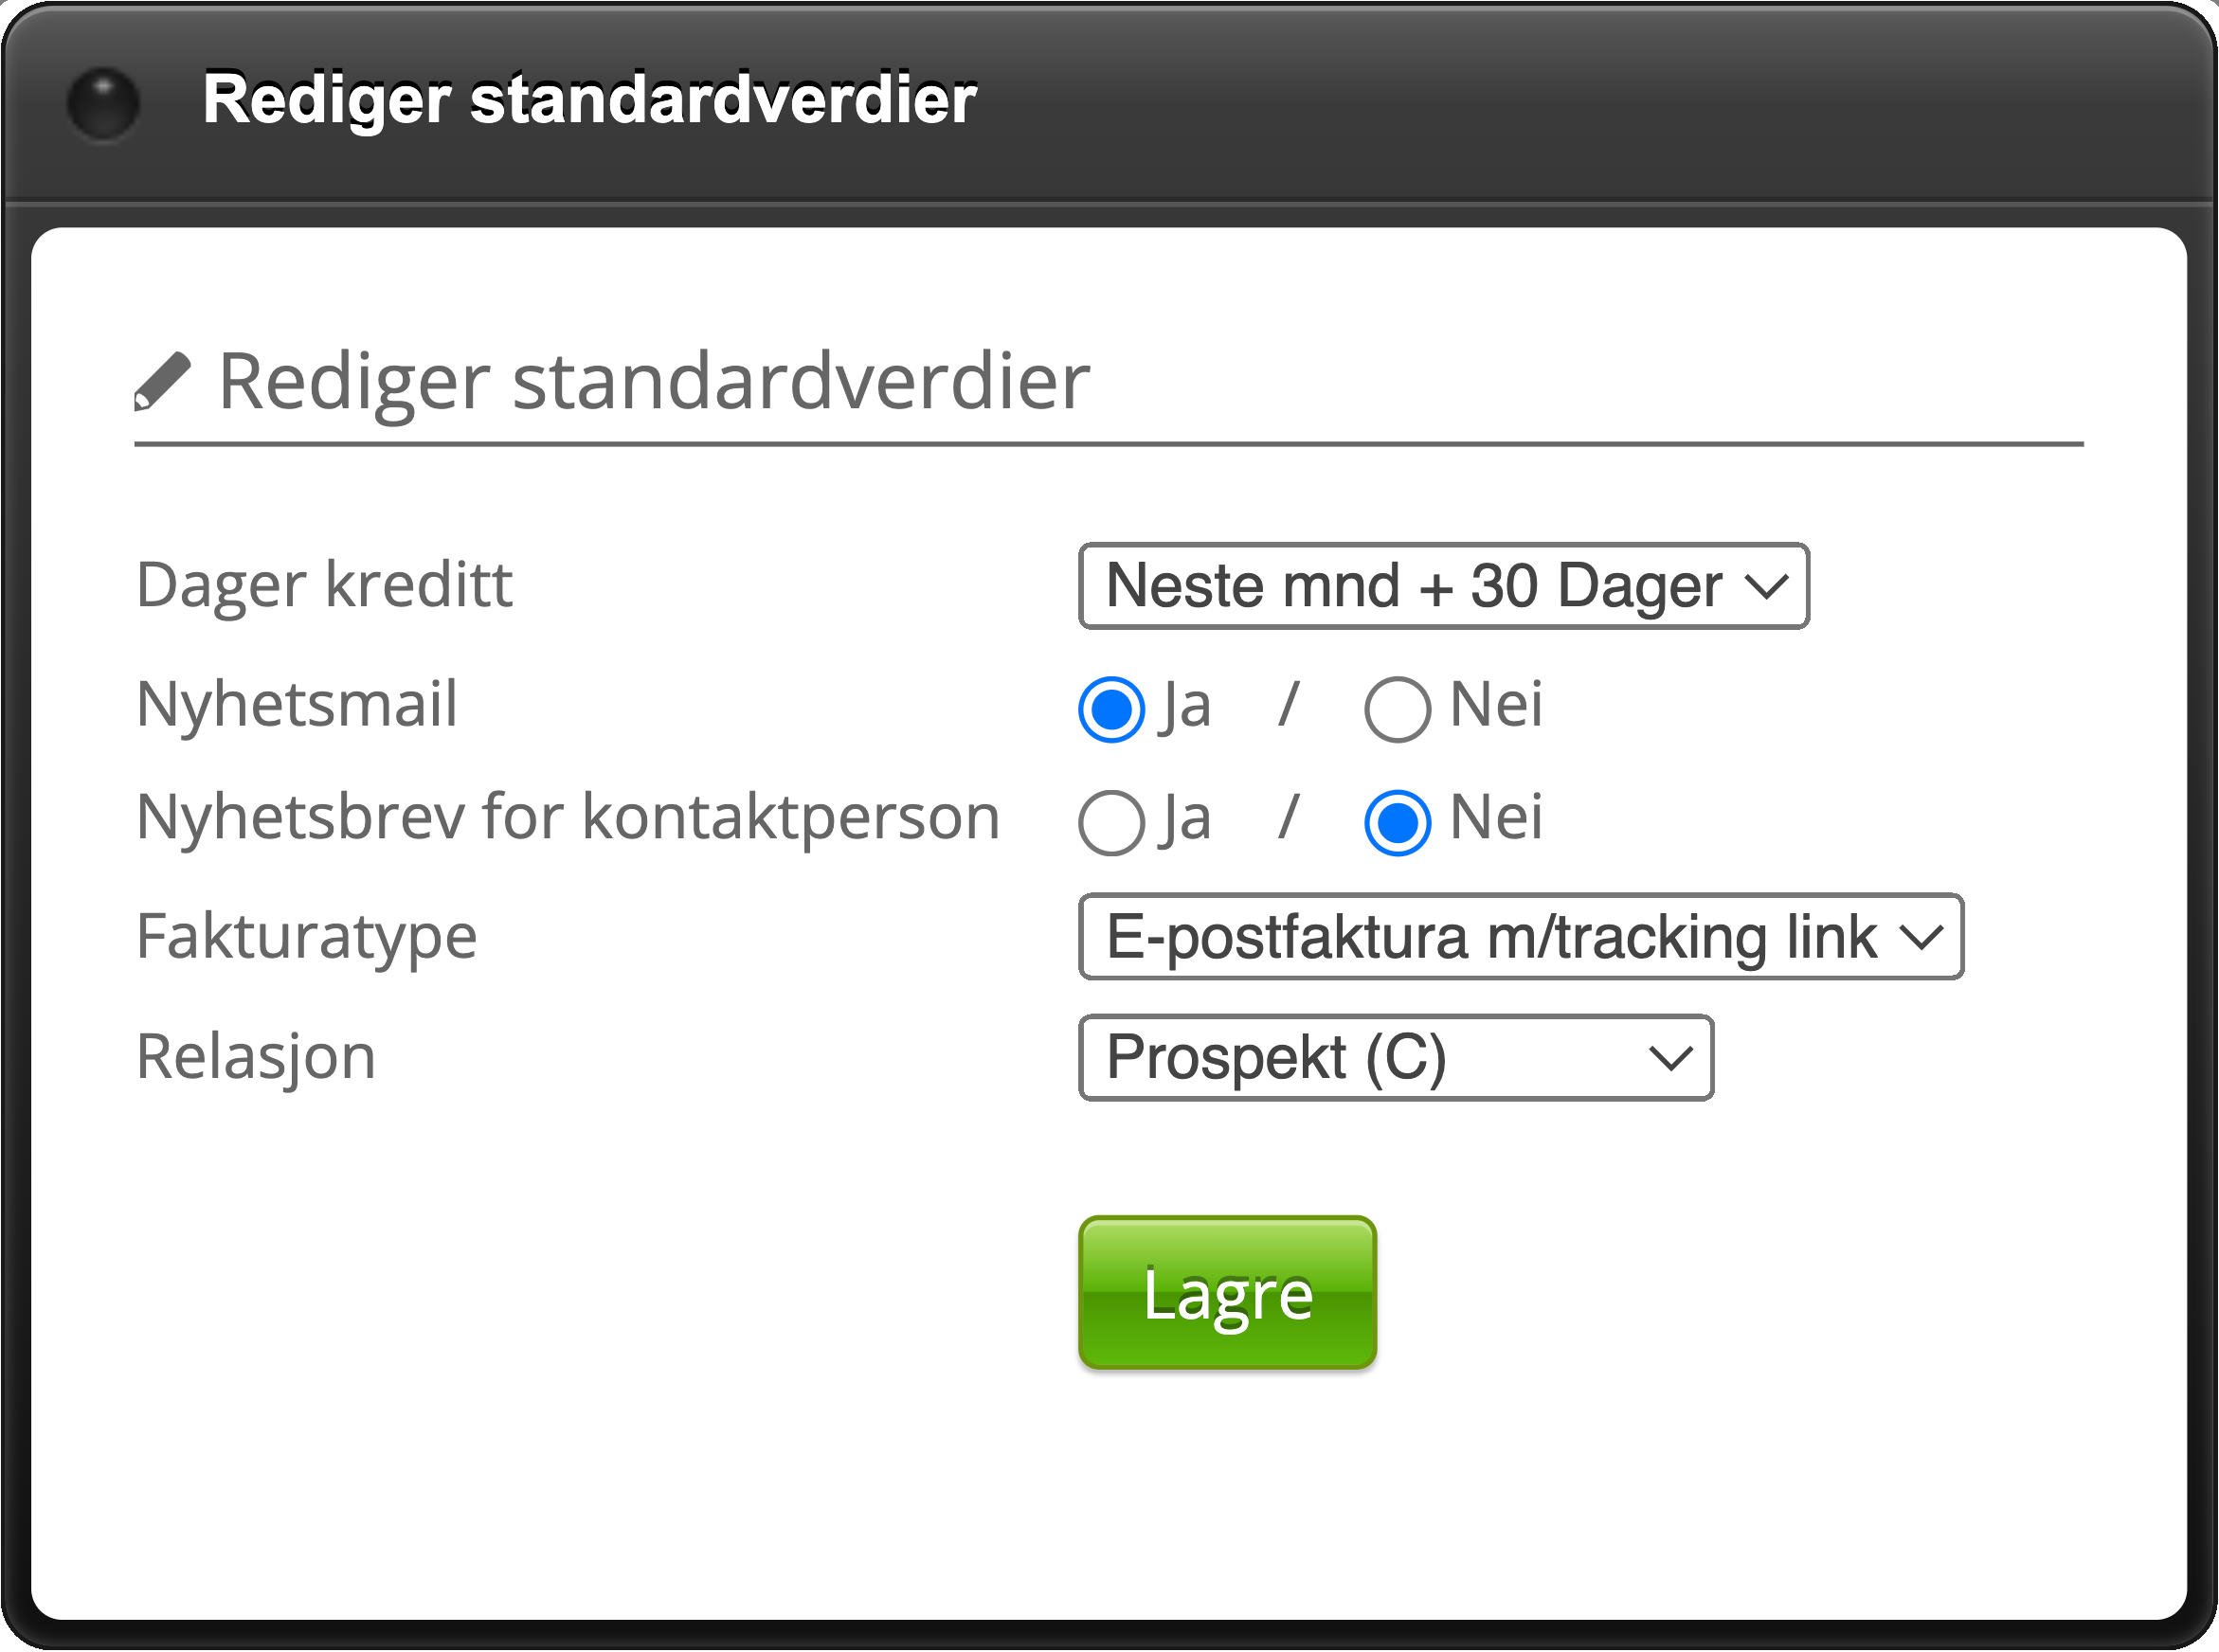Image resolution: width=2219 pixels, height=1652 pixels.
Task: Click the Nei text in Nyhetsmail row
Action: point(1495,705)
